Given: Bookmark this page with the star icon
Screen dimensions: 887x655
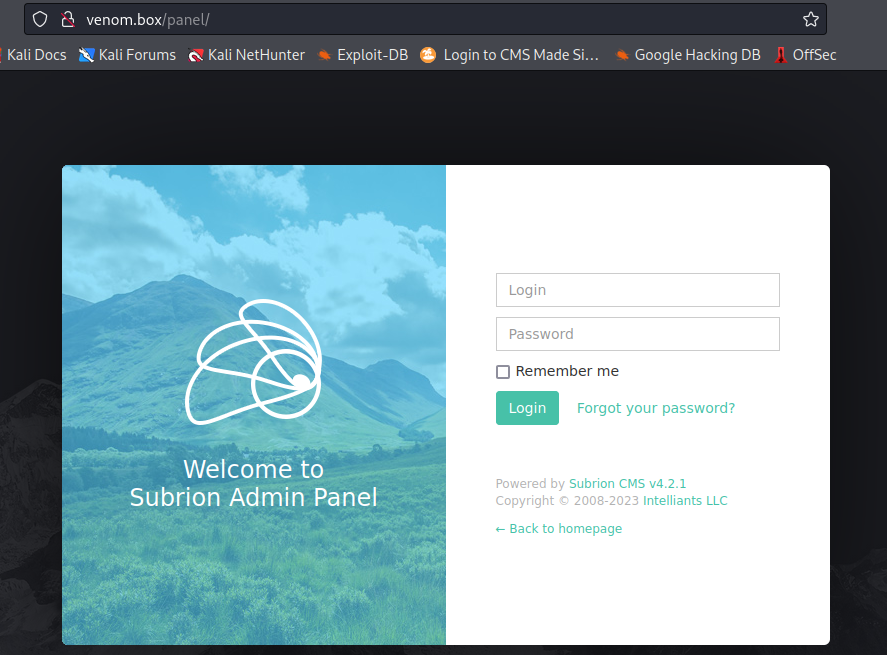Looking at the screenshot, I should (x=811, y=19).
